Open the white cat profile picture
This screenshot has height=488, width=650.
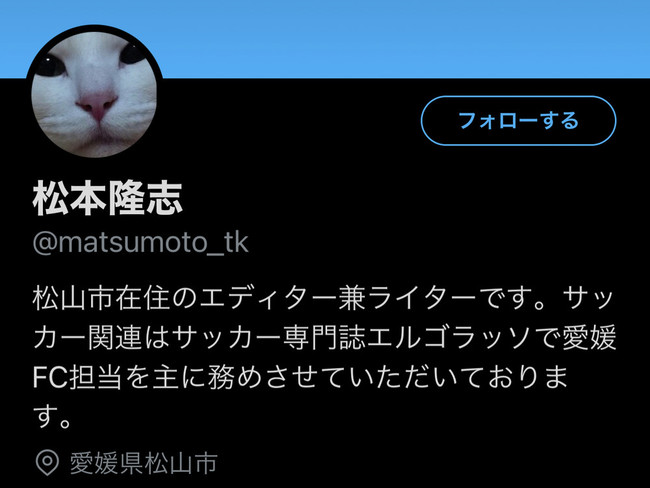click(x=95, y=93)
